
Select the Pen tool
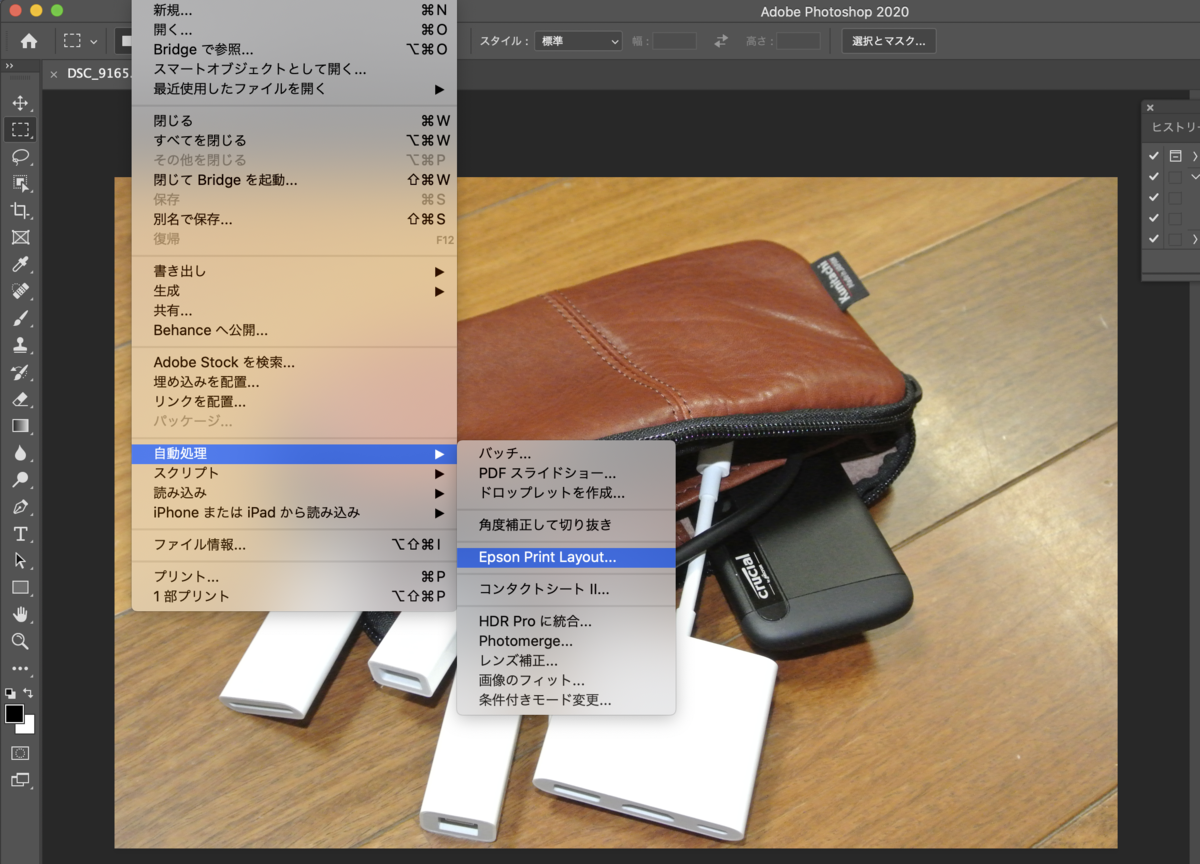(20, 507)
